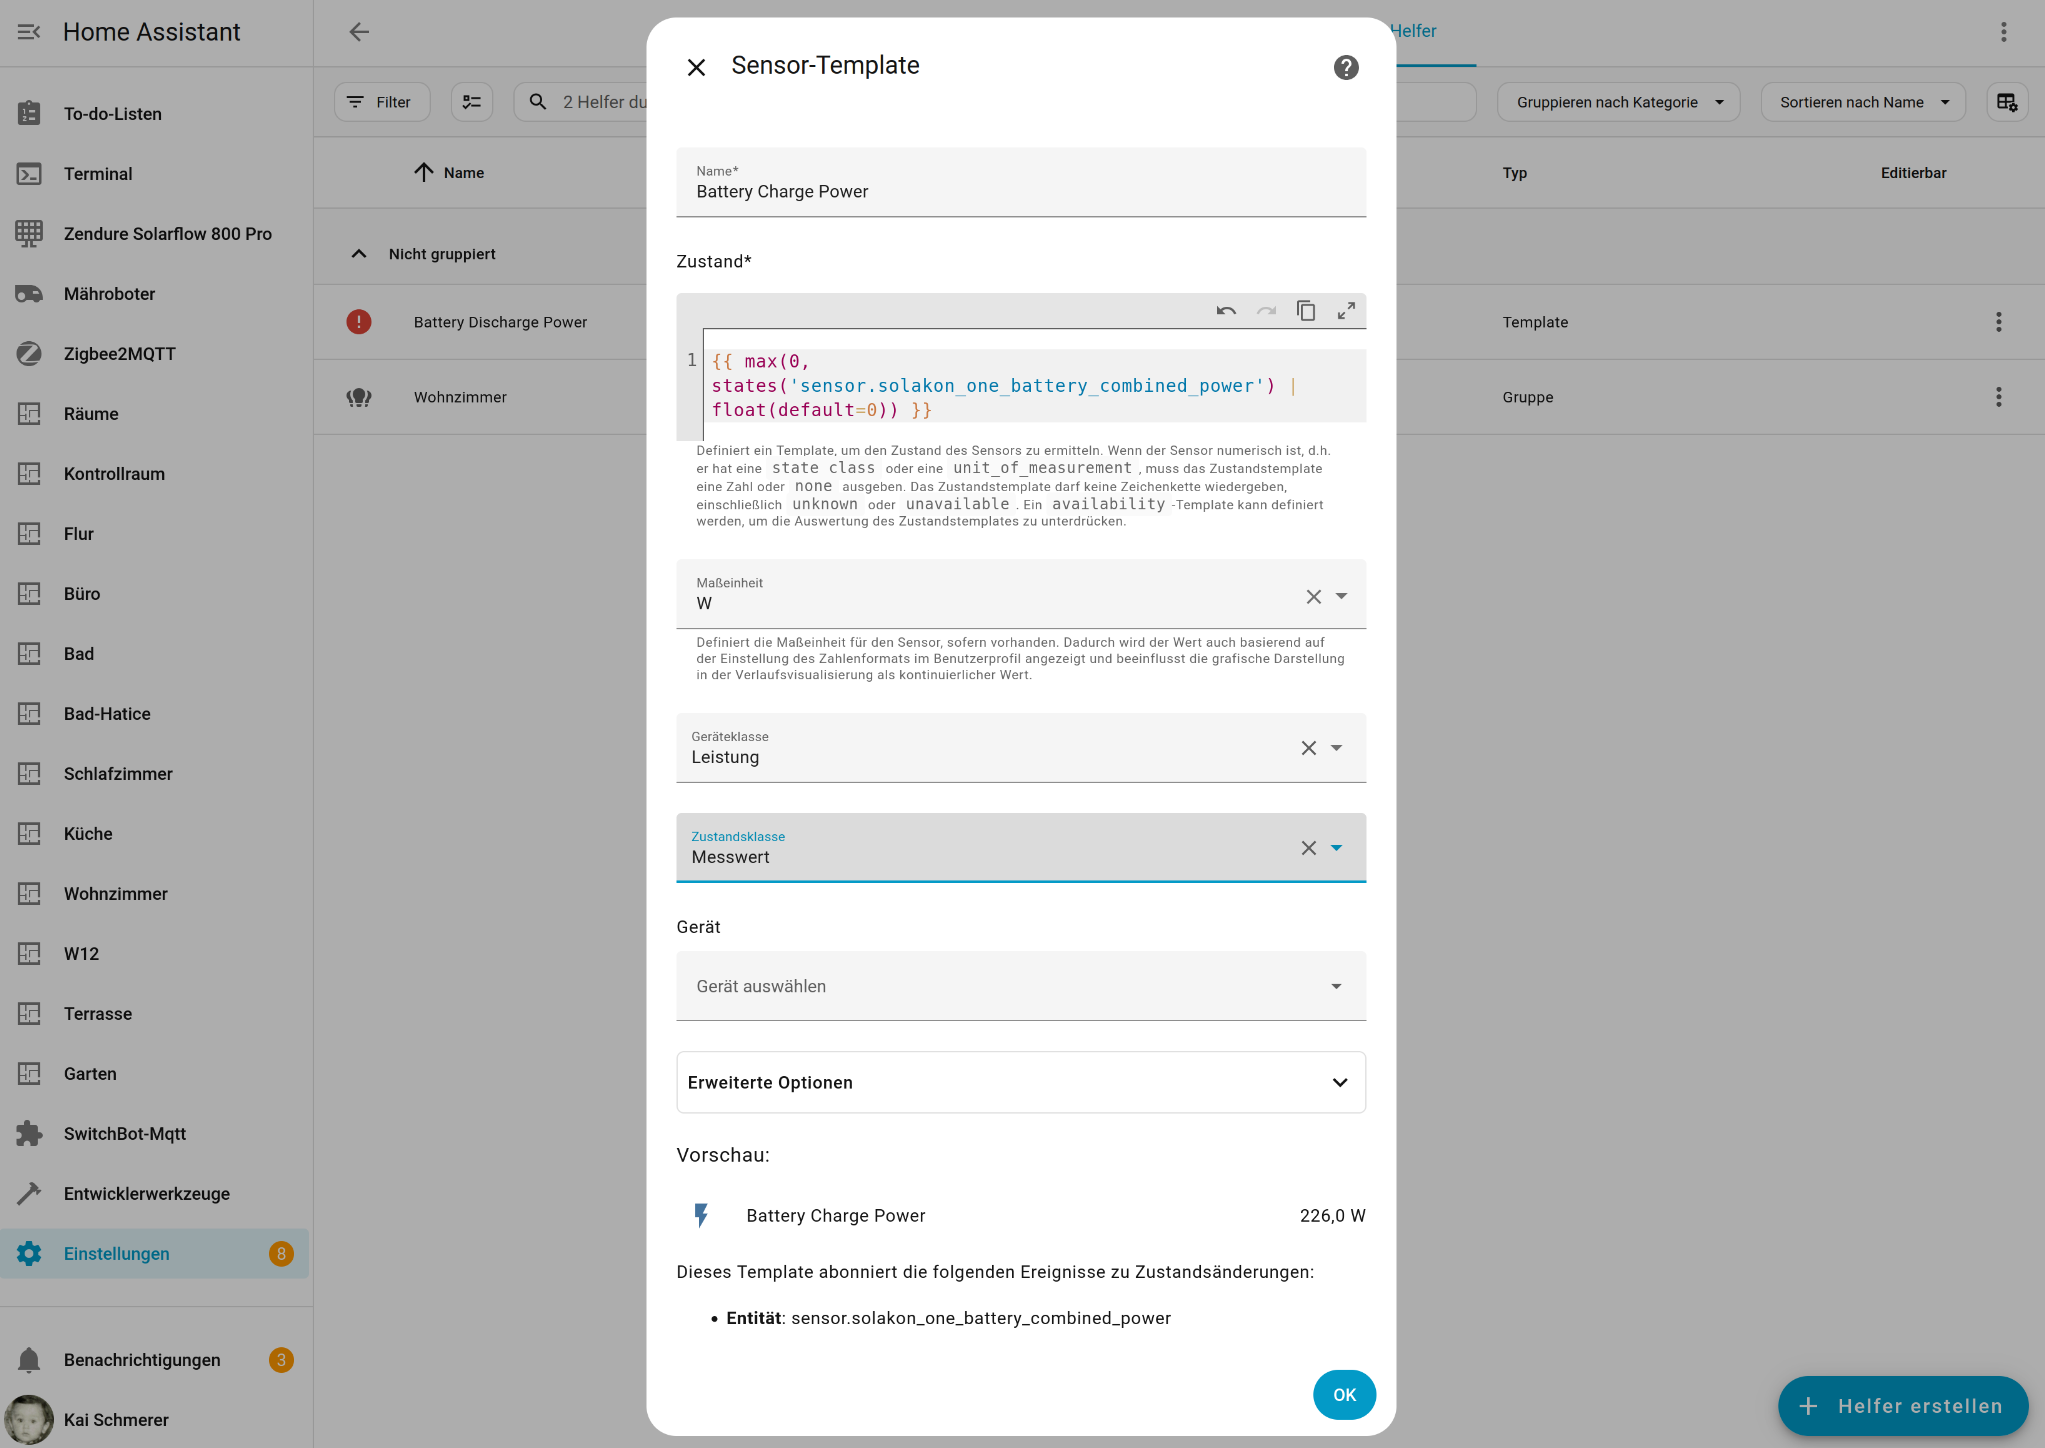Collapse the Nicht gruppiert group

(x=359, y=254)
